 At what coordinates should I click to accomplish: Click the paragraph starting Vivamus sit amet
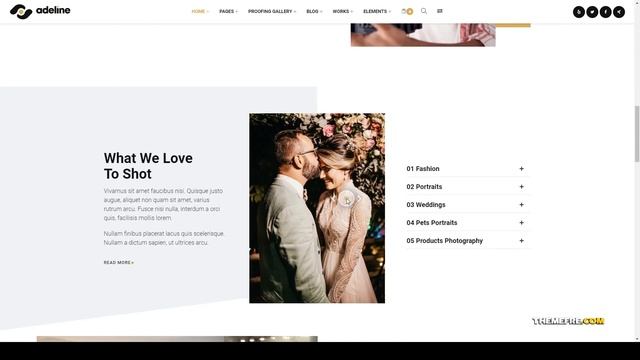(163, 204)
